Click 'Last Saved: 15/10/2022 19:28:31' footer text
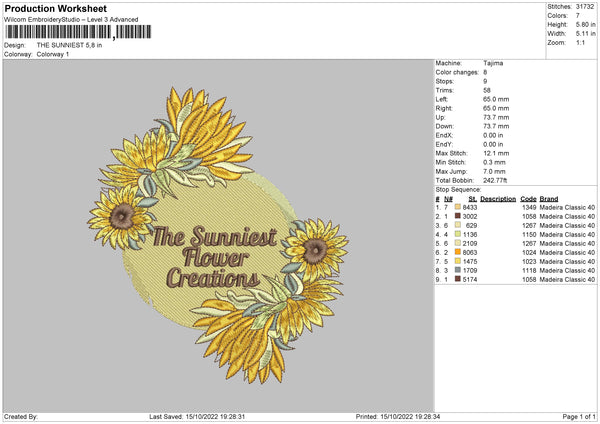 [197, 416]
